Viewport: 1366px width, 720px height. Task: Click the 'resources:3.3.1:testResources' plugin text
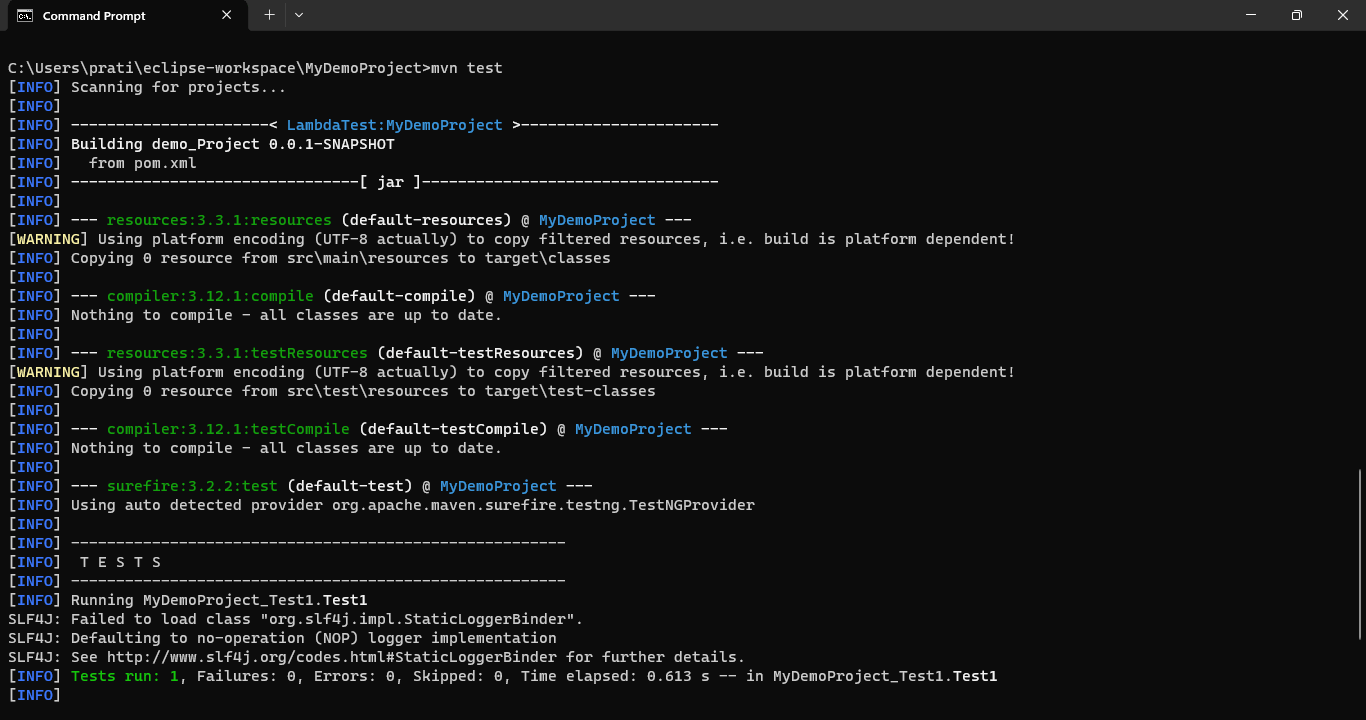tap(237, 353)
